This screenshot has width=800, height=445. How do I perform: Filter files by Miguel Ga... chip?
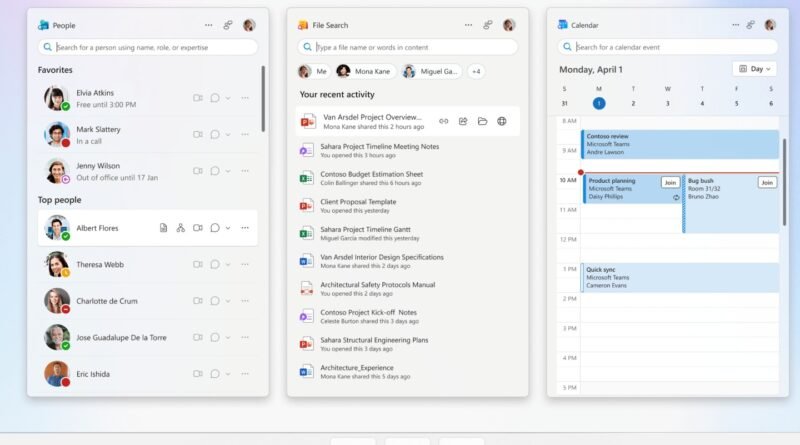click(431, 71)
